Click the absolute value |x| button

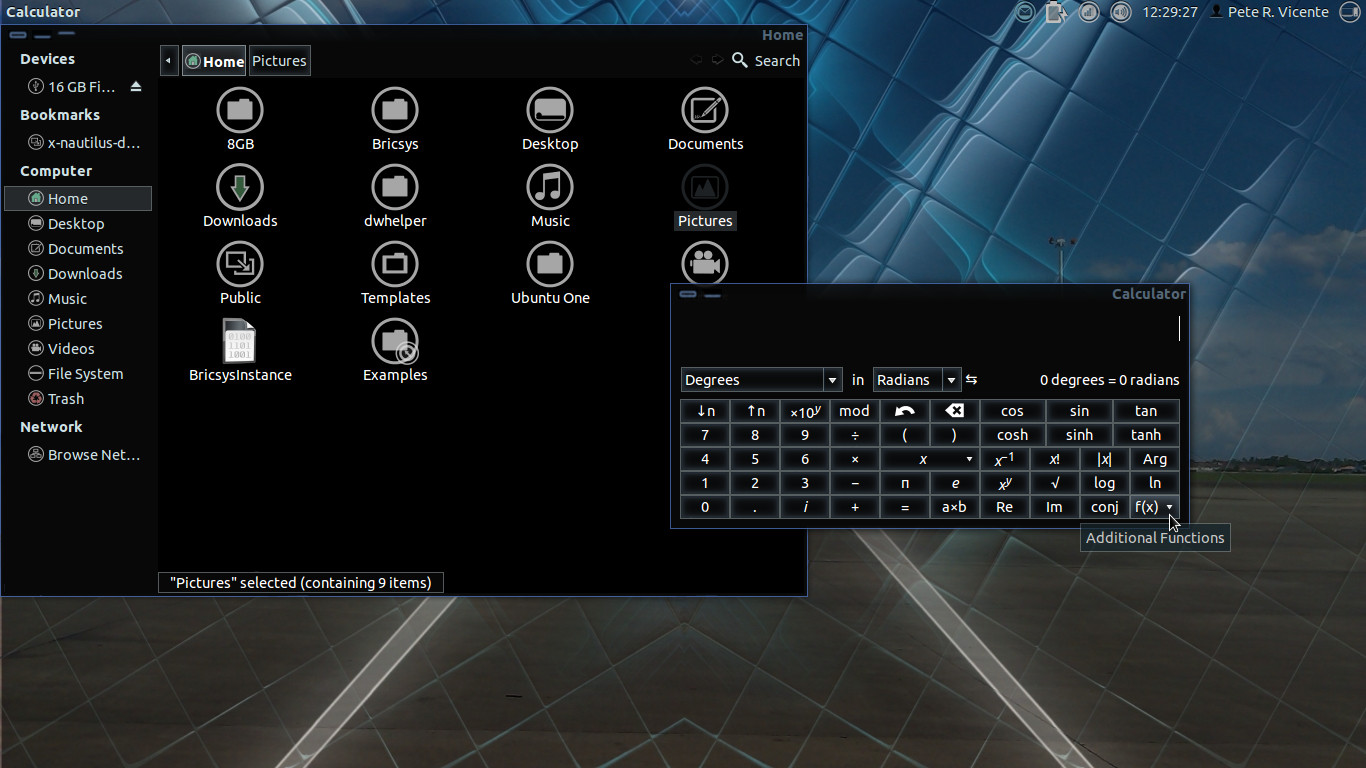click(1105, 459)
